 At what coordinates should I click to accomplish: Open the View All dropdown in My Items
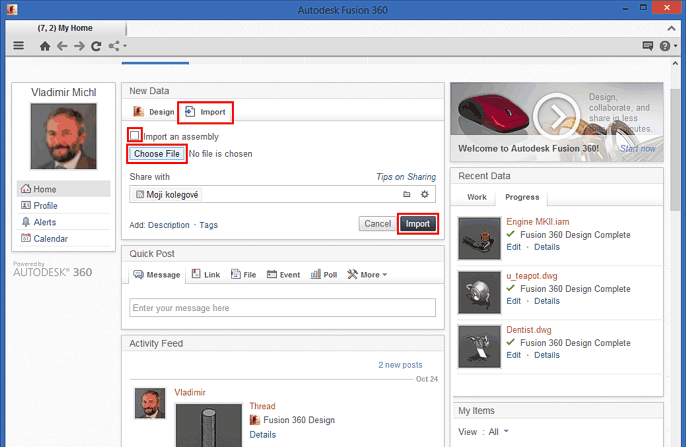pyautogui.click(x=498, y=432)
